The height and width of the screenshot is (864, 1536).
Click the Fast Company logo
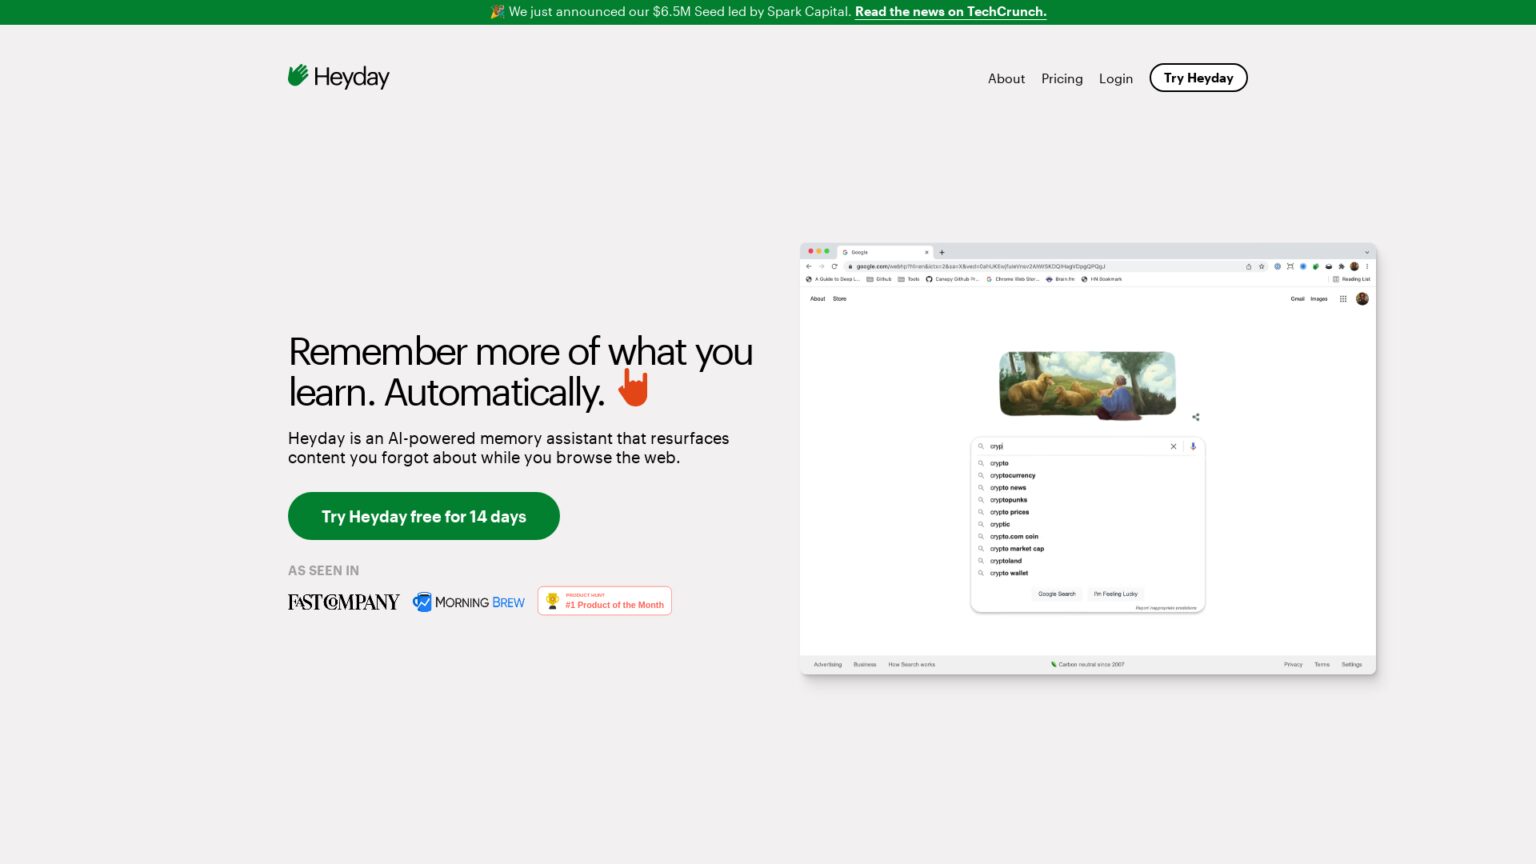[x=343, y=602]
